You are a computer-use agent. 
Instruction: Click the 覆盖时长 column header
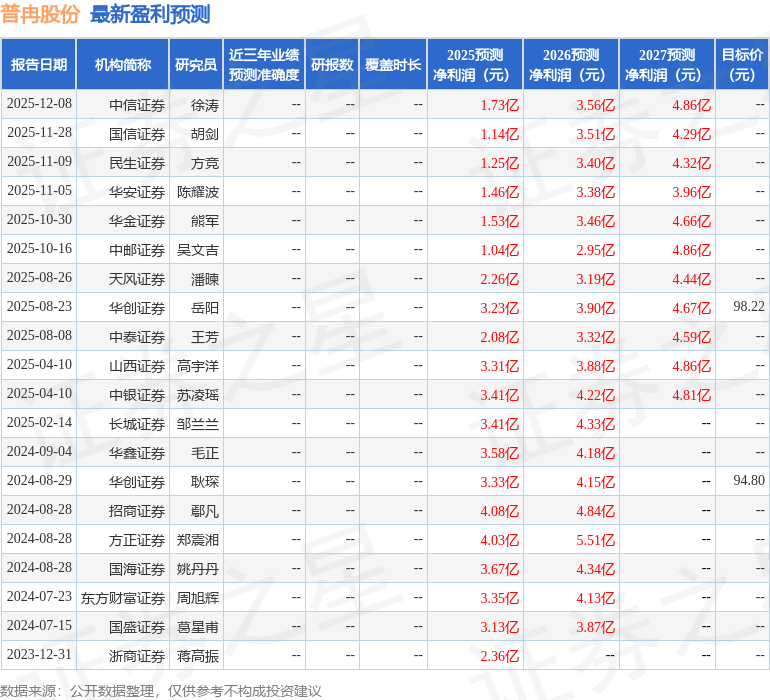coord(393,64)
